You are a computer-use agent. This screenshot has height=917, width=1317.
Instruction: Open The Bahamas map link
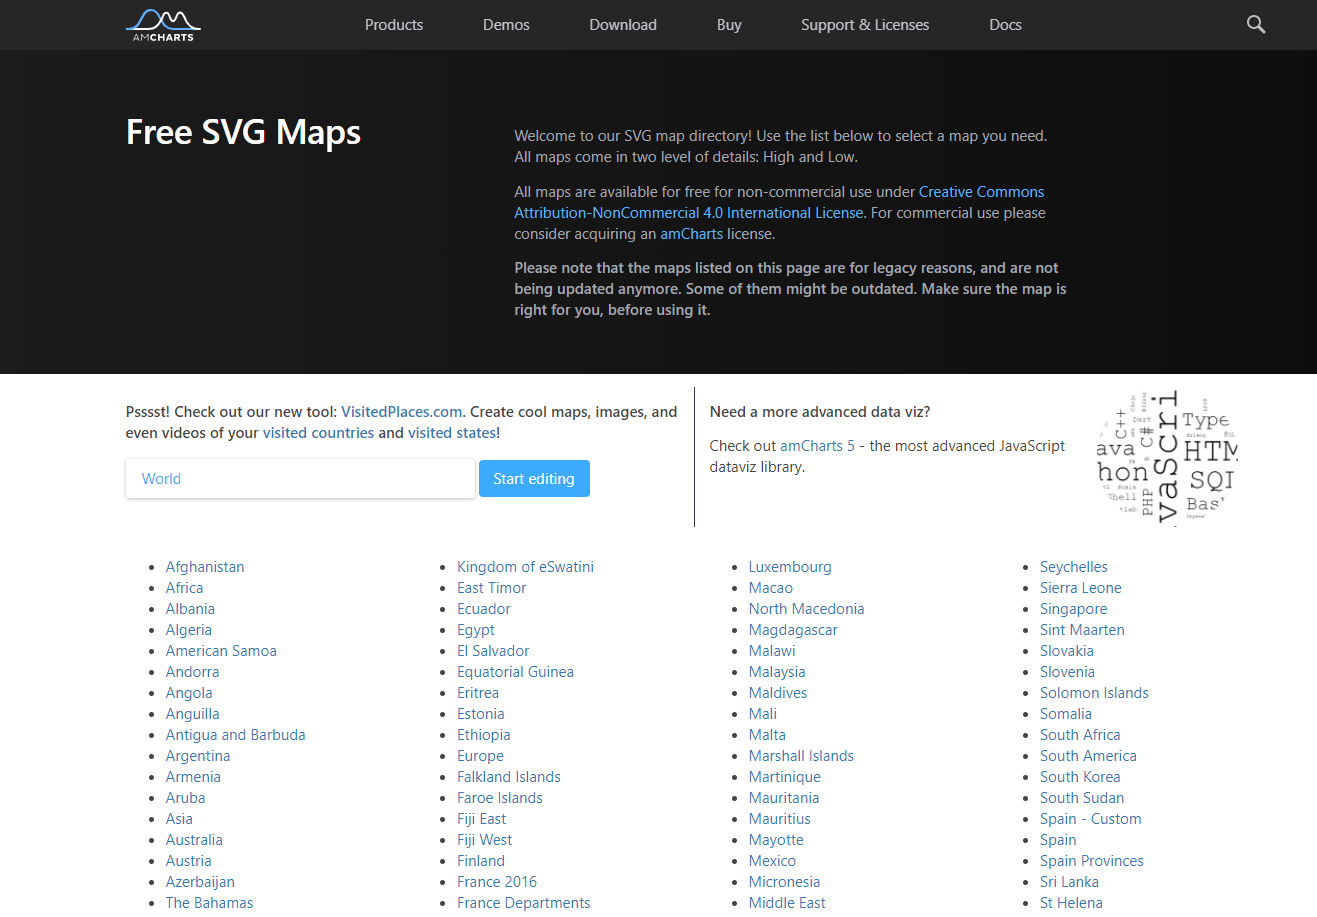pos(209,903)
